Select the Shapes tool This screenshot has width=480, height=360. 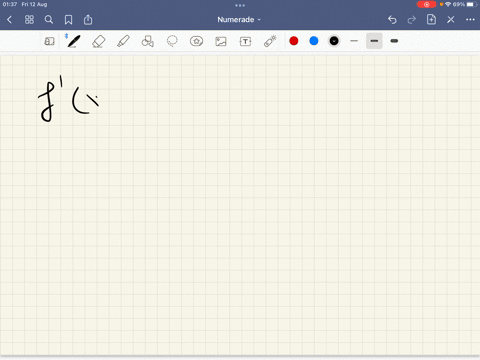(148, 41)
